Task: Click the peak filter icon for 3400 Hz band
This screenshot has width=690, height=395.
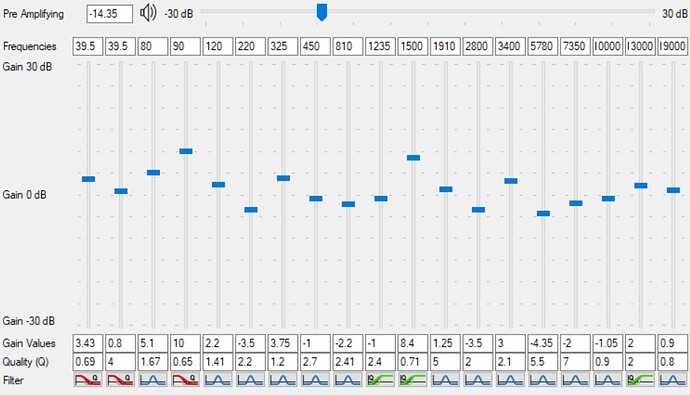Action: coord(510,380)
